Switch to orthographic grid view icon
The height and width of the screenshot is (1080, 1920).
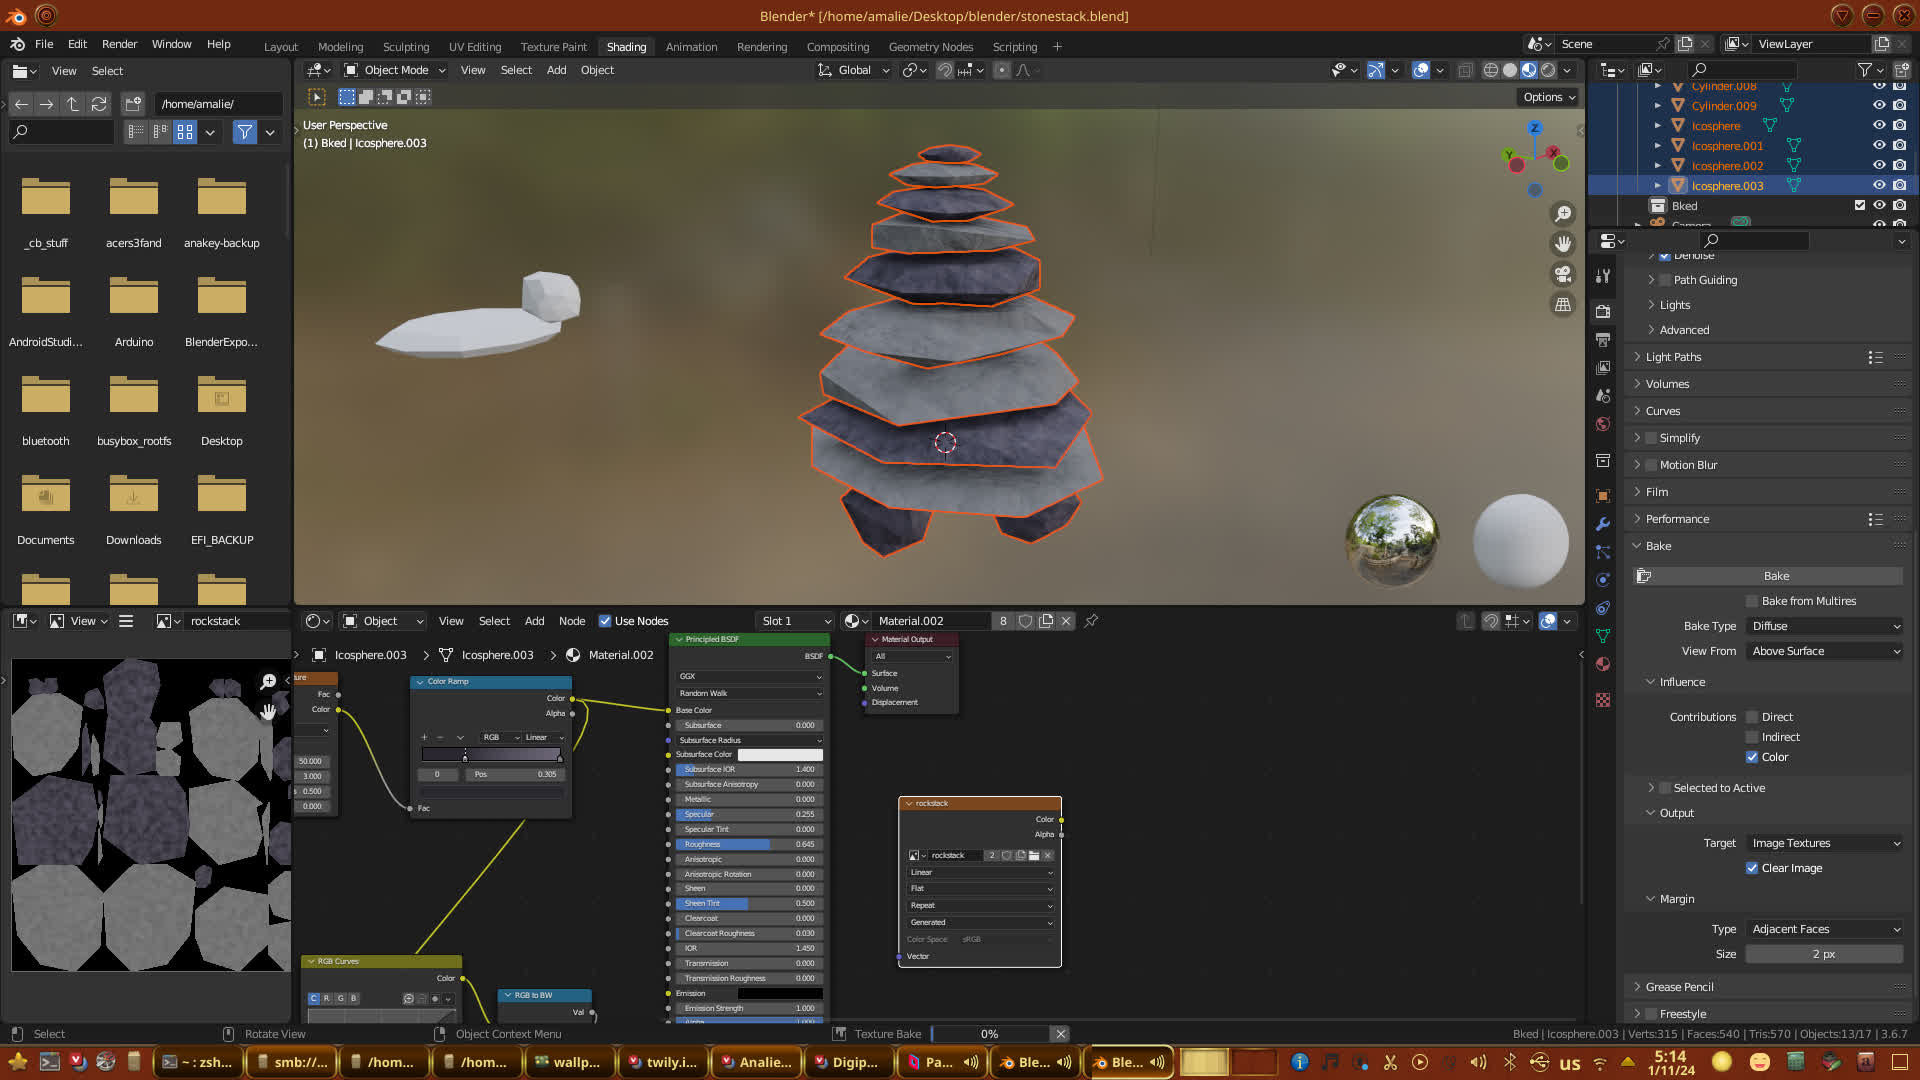pyautogui.click(x=1562, y=304)
